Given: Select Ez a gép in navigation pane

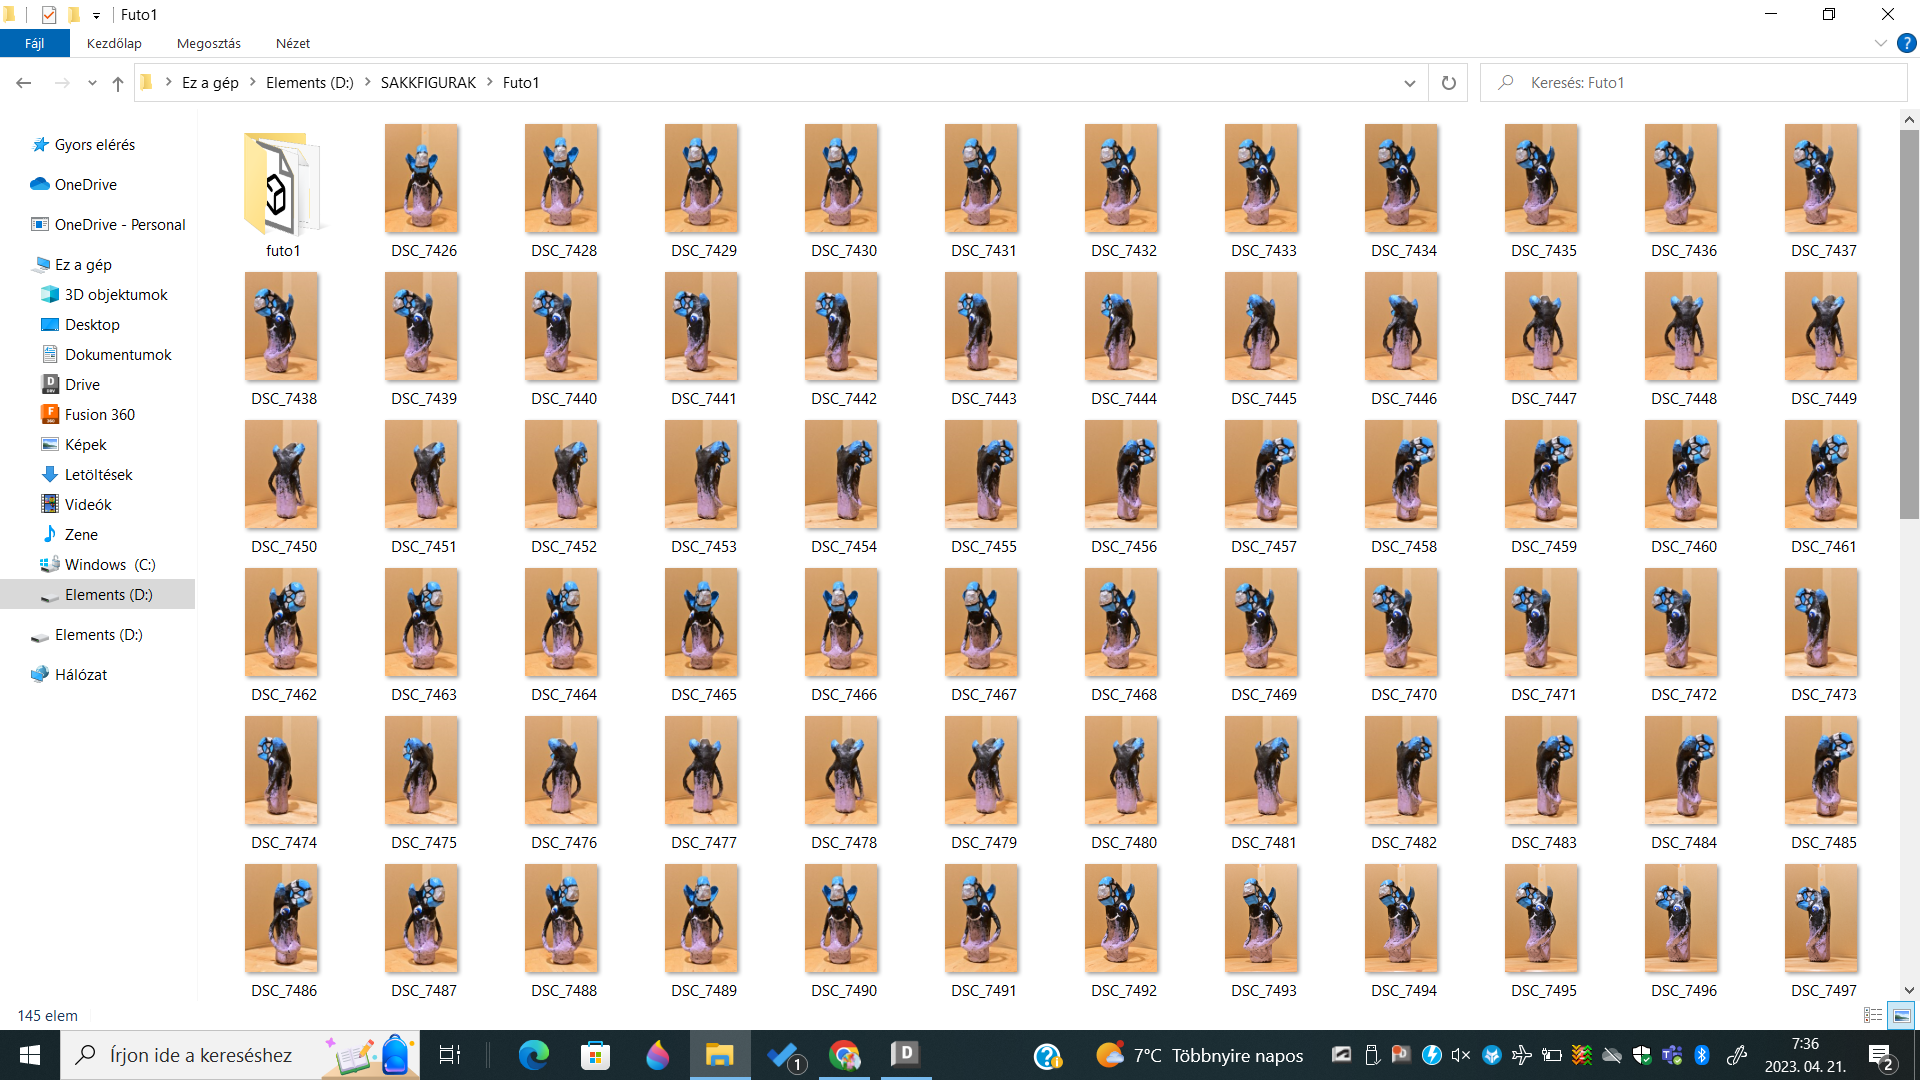Looking at the screenshot, I should pyautogui.click(x=83, y=265).
